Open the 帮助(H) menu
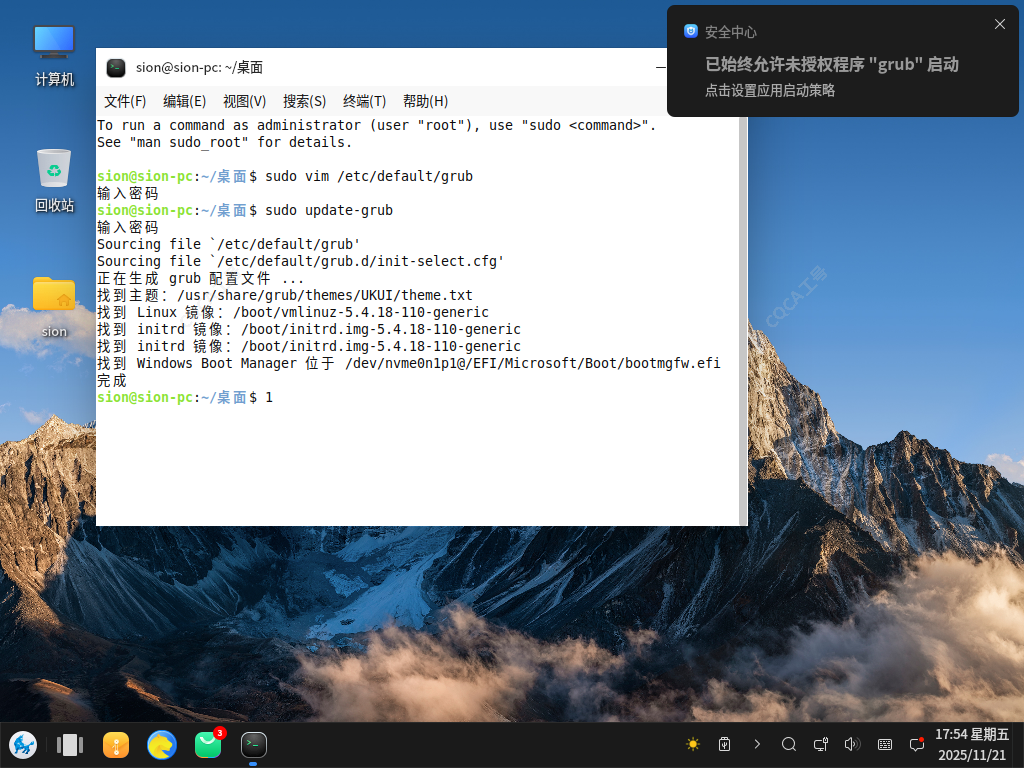This screenshot has height=768, width=1024. point(425,101)
